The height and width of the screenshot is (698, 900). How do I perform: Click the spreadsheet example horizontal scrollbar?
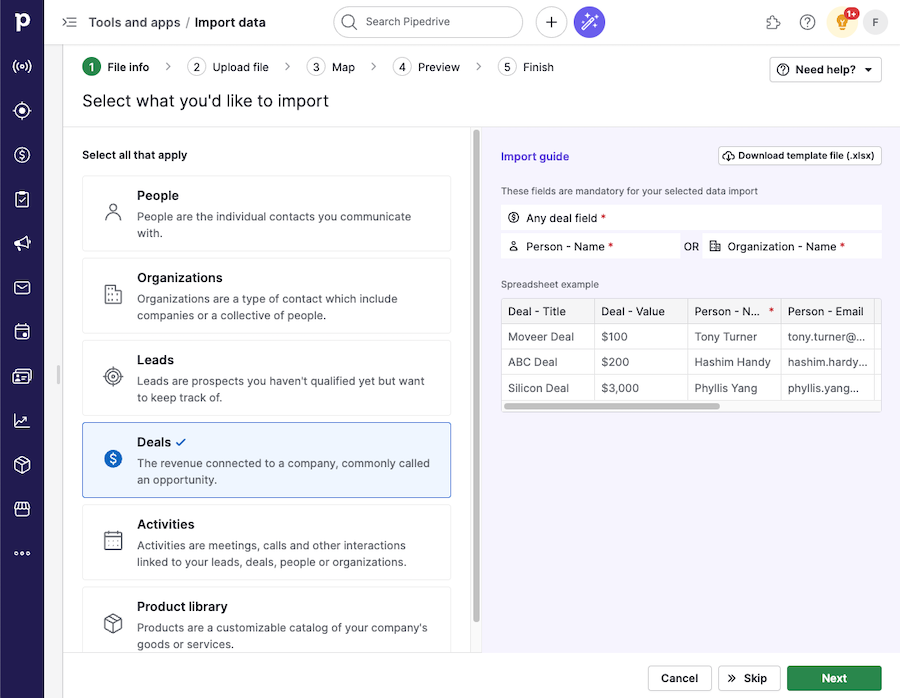click(x=611, y=406)
